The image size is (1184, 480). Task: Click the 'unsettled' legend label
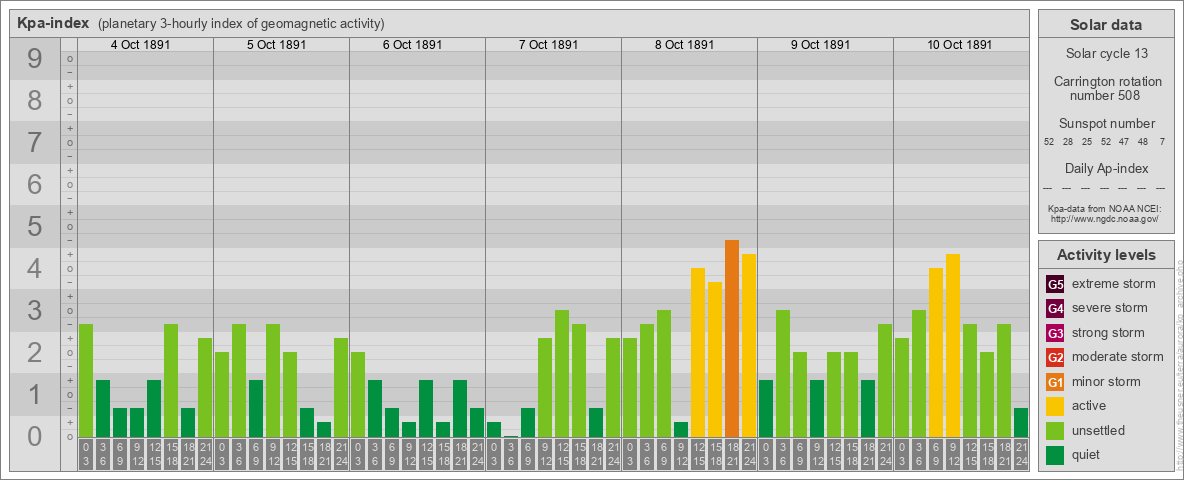pos(1099,430)
